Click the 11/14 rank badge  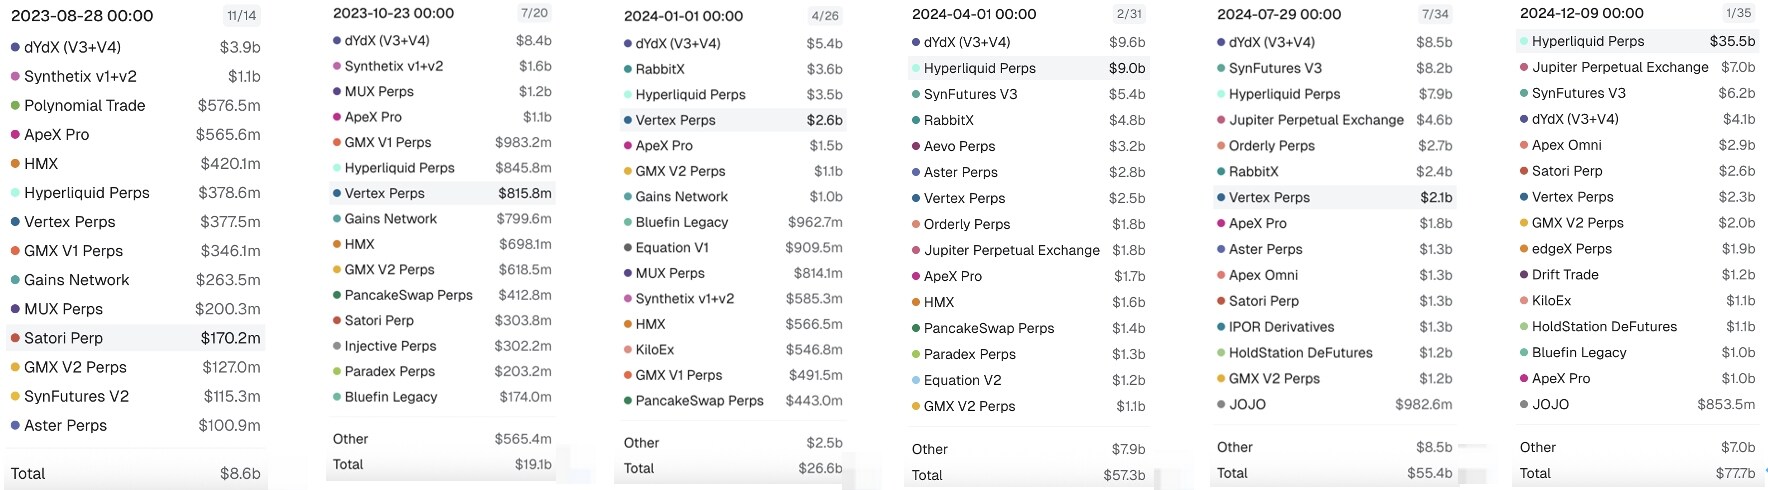click(241, 16)
